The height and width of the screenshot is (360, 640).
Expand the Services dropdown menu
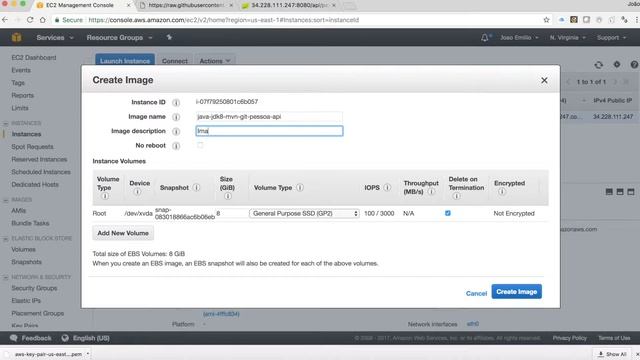click(55, 38)
